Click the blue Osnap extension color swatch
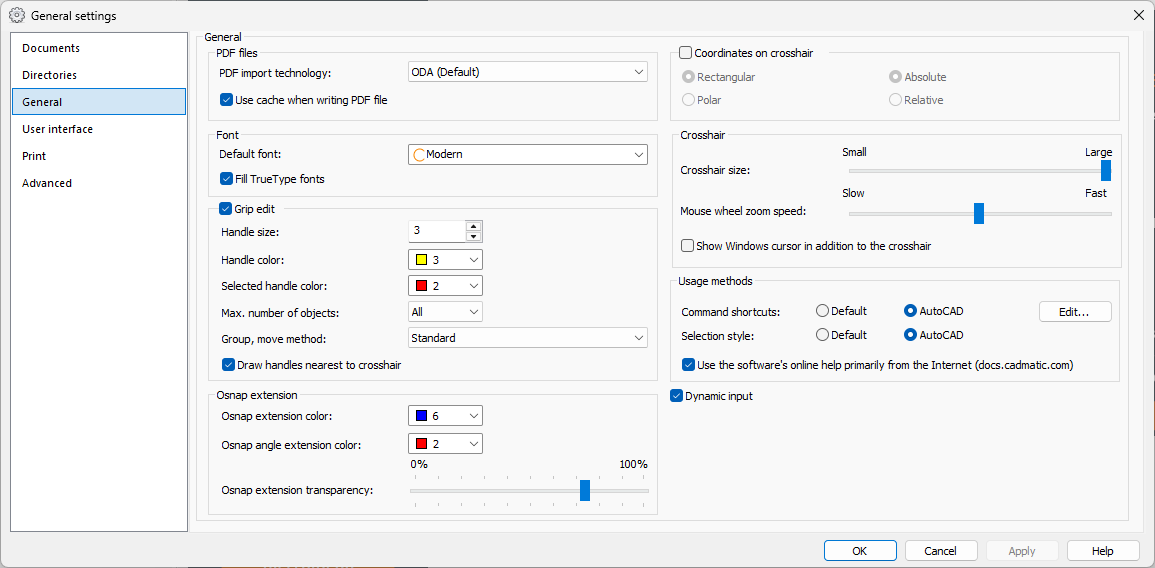 (x=421, y=416)
